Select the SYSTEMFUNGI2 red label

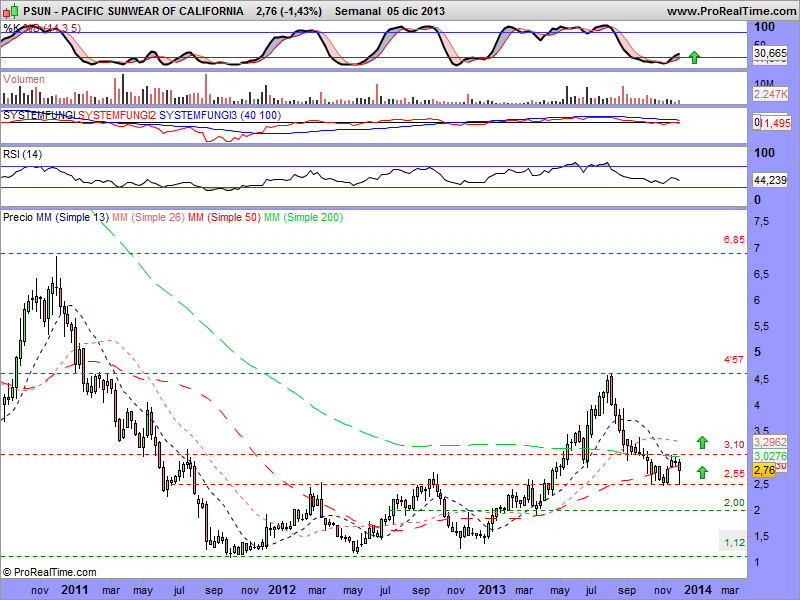tap(117, 115)
